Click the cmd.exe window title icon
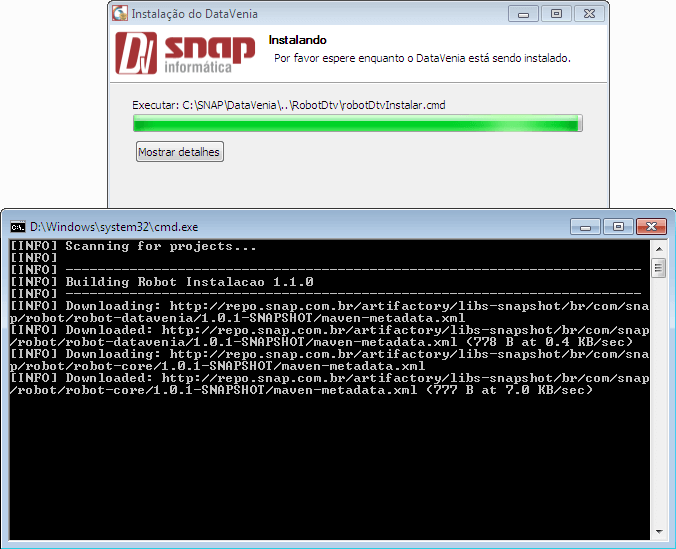 tap(18, 227)
